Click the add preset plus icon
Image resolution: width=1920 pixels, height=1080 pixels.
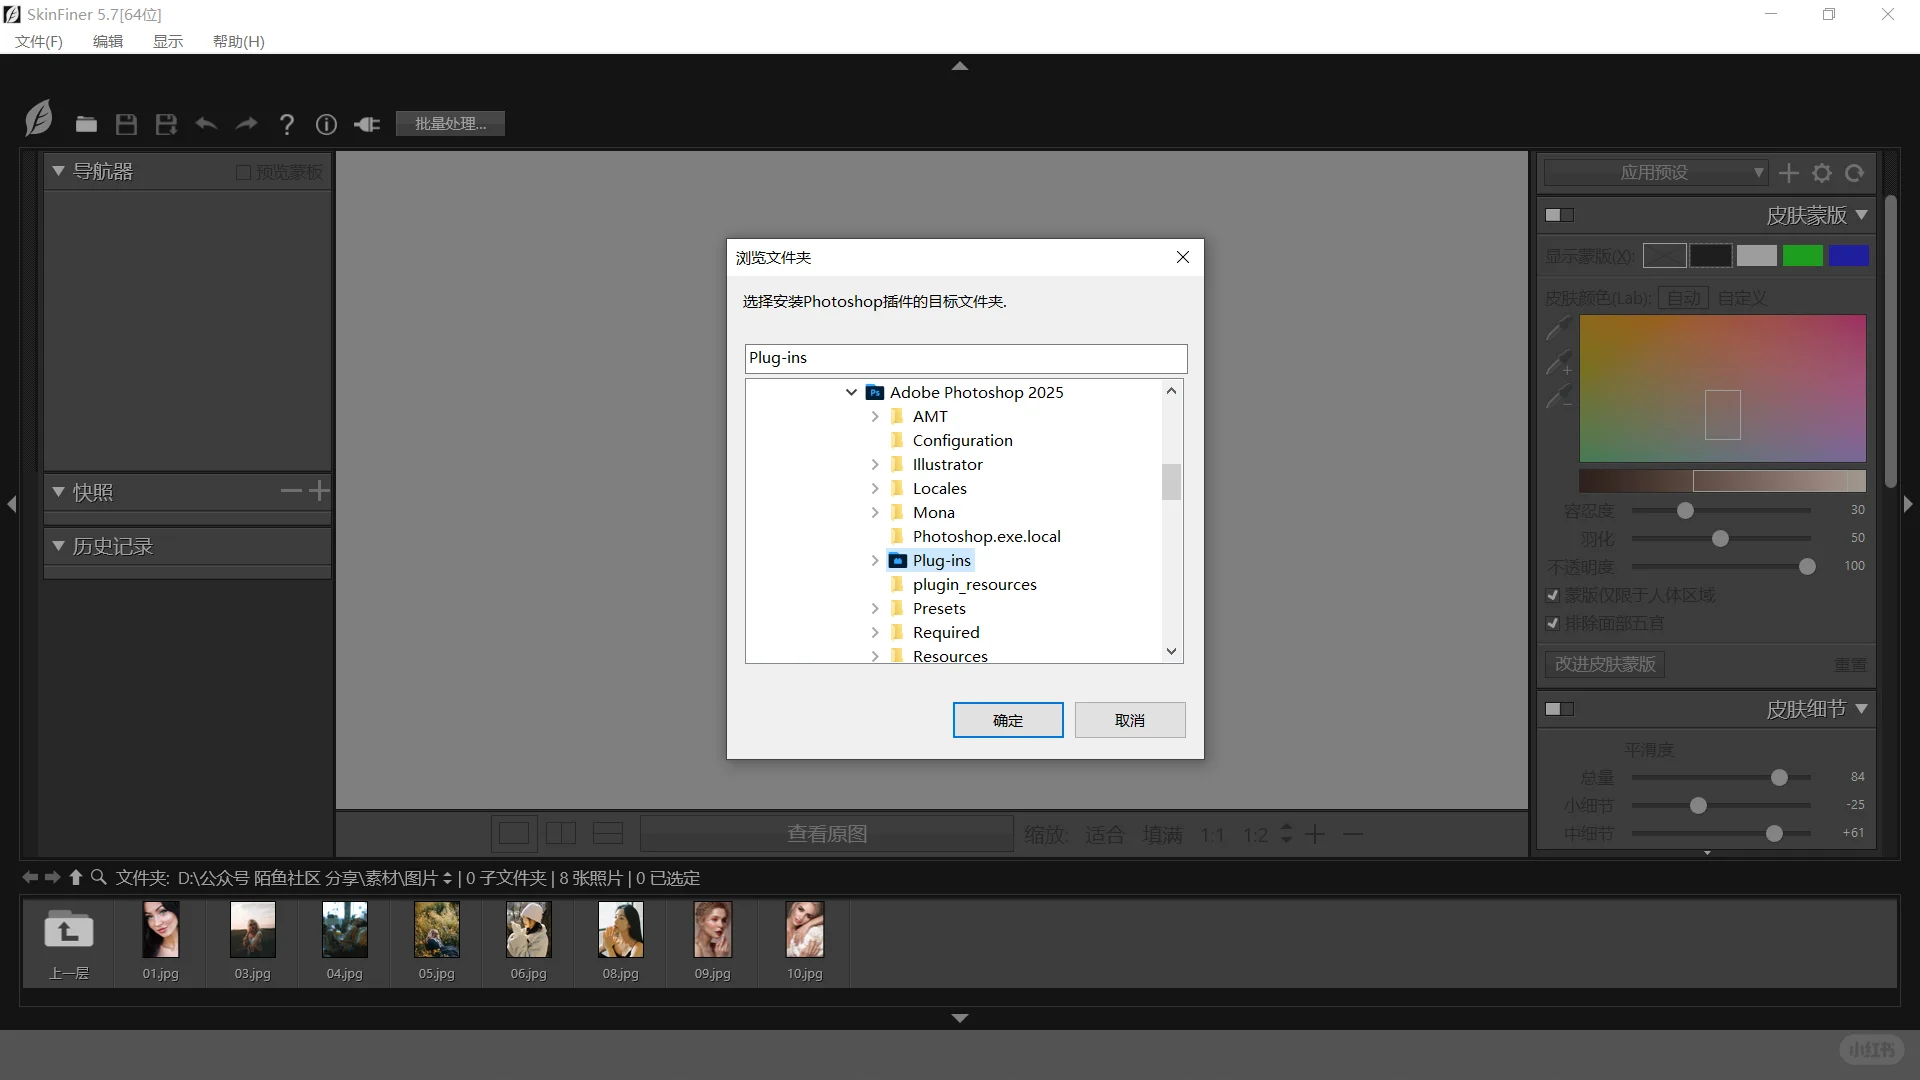1789,173
